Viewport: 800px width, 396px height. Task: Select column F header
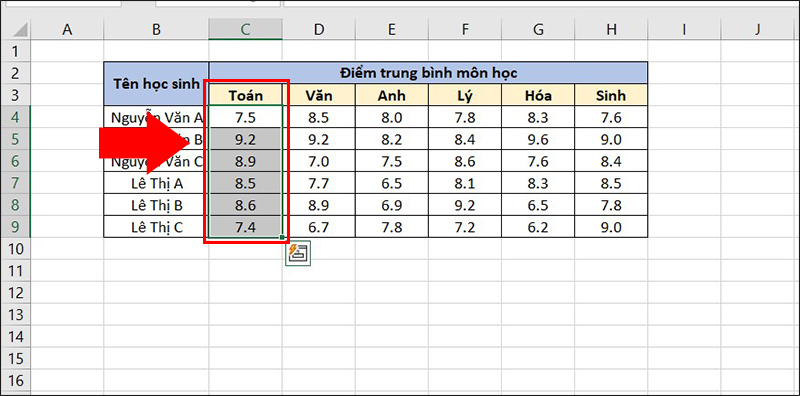coord(465,30)
